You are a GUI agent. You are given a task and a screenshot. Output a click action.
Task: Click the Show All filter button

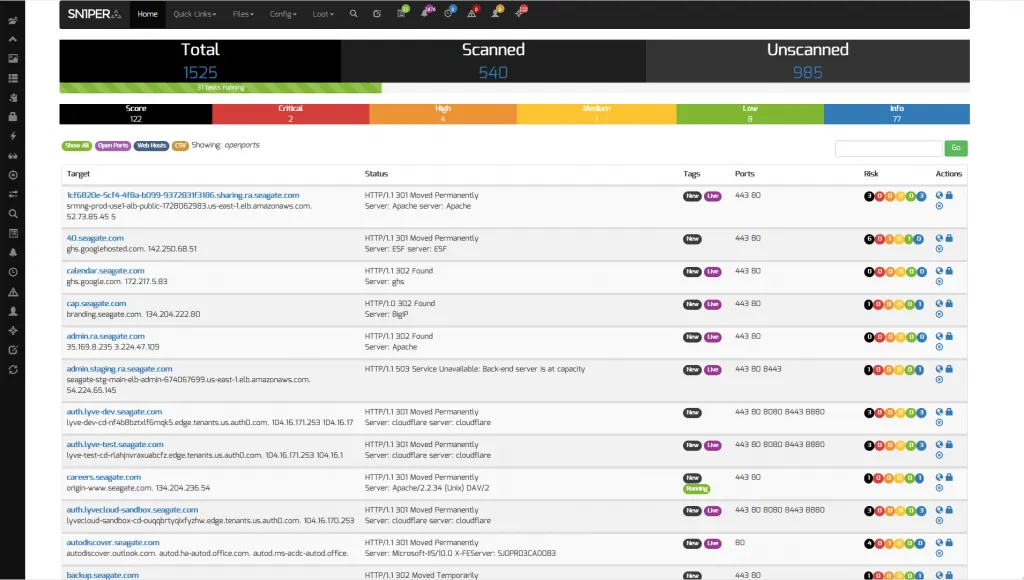[77, 146]
